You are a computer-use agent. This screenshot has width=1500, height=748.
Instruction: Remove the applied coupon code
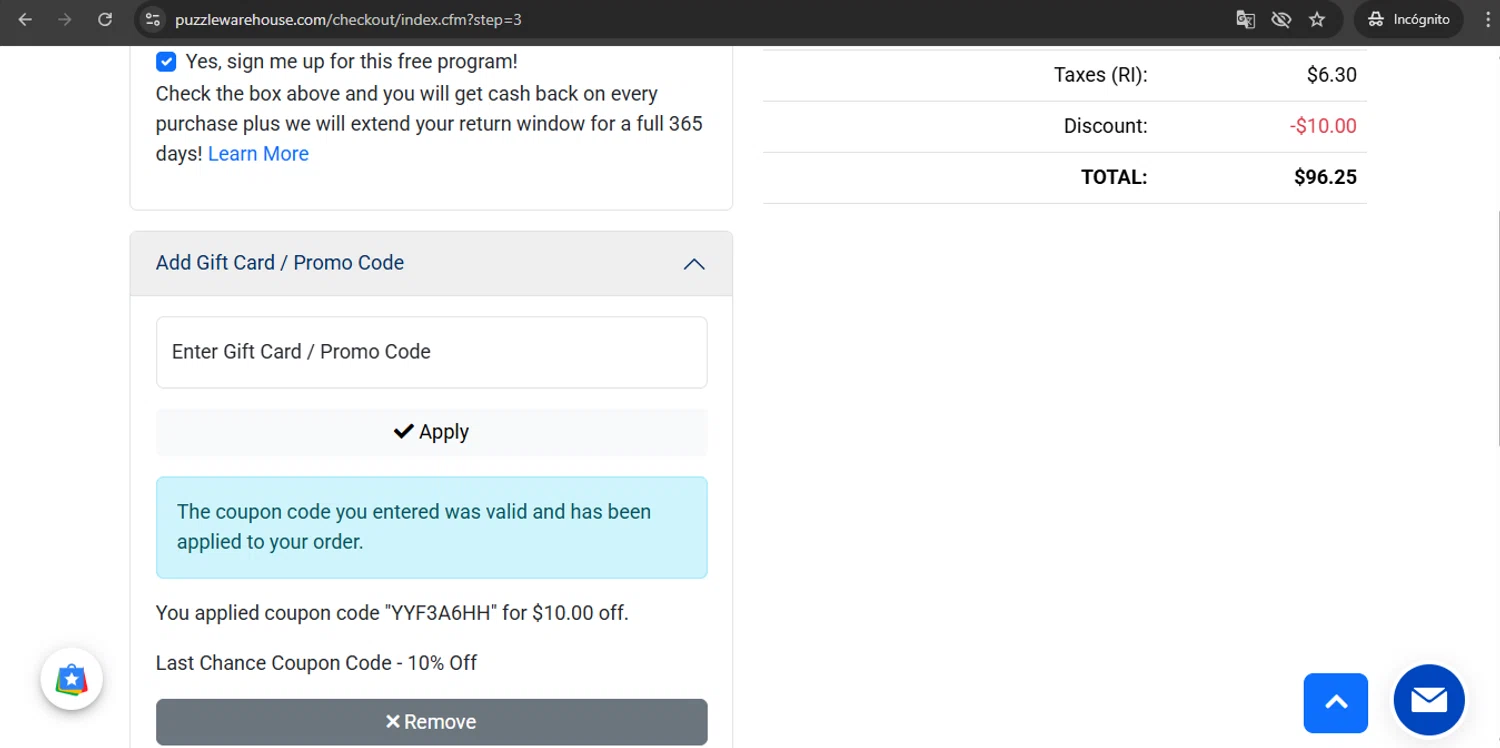[431, 722]
